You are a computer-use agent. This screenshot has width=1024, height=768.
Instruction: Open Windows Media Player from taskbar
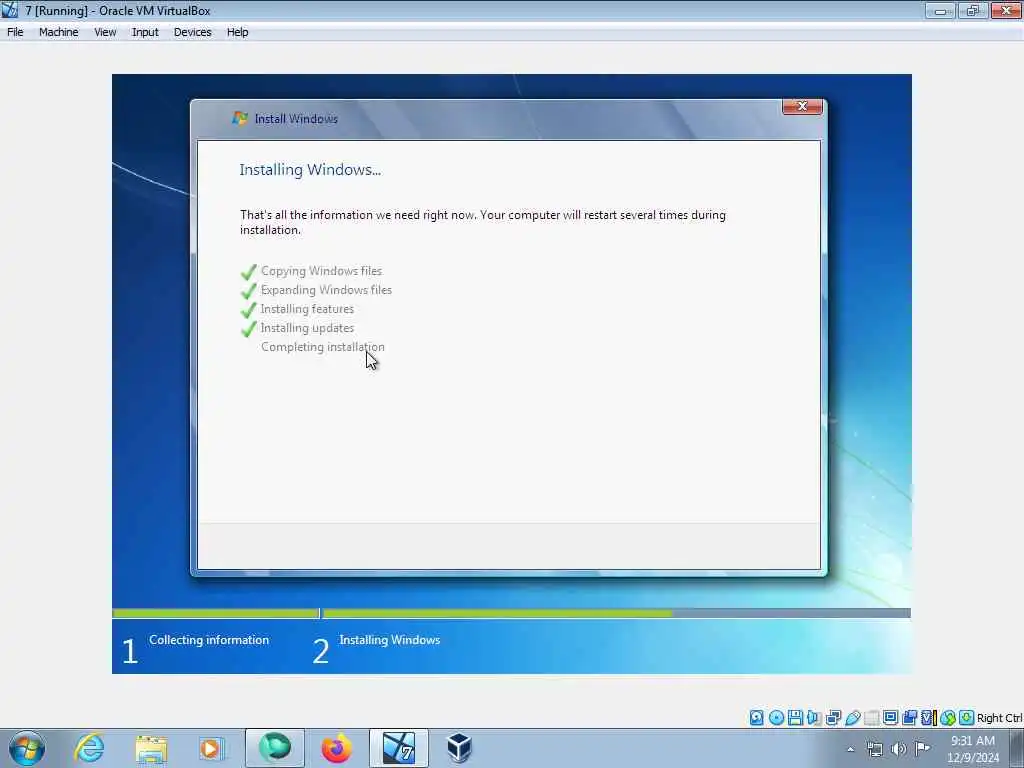[211, 748]
